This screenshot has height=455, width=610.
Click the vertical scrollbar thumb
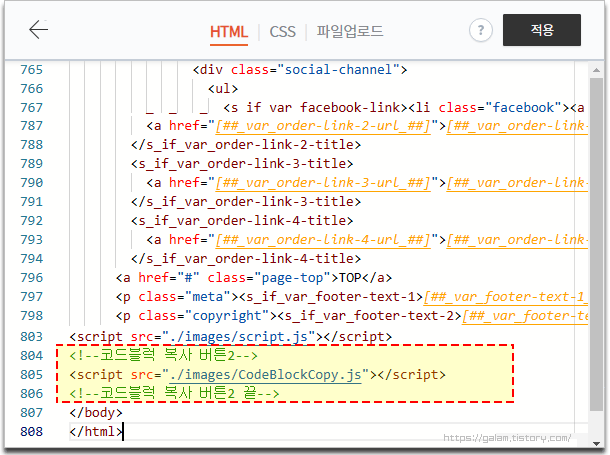tap(596, 244)
